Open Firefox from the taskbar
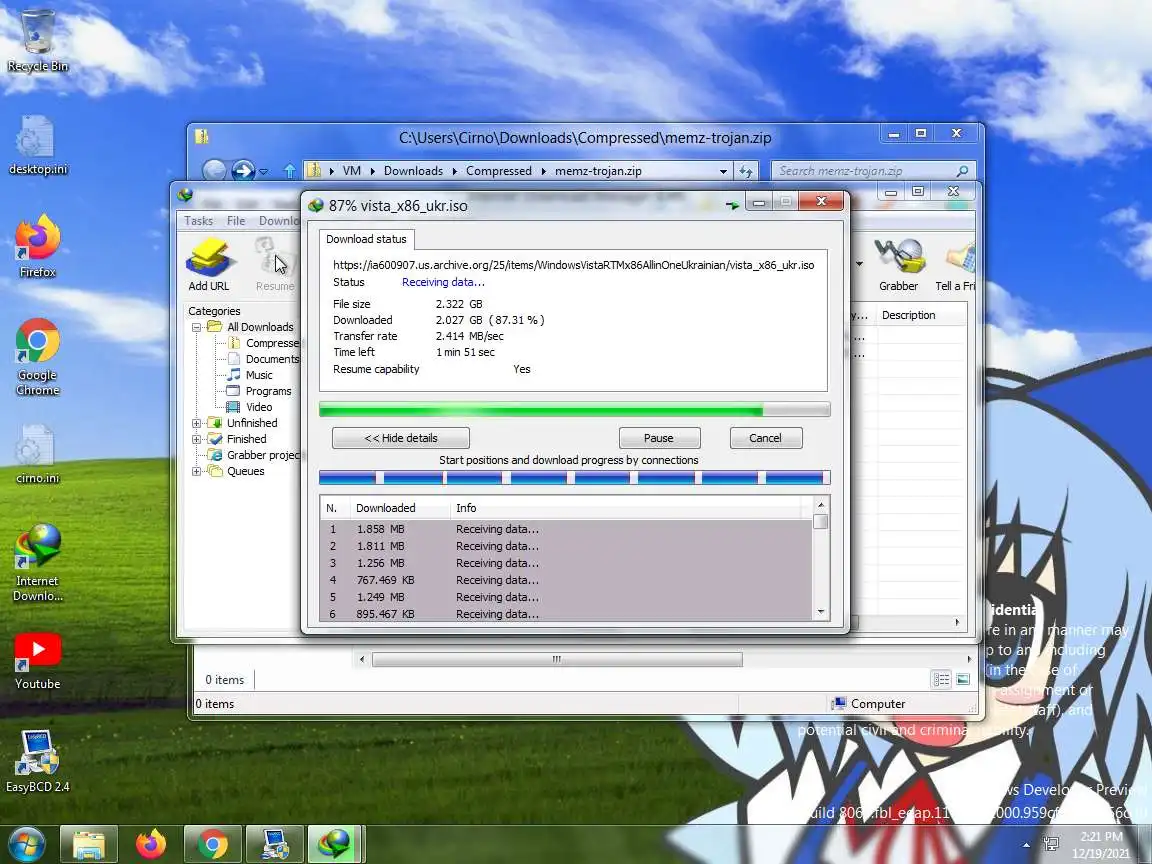The width and height of the screenshot is (1152, 864). pos(151,844)
